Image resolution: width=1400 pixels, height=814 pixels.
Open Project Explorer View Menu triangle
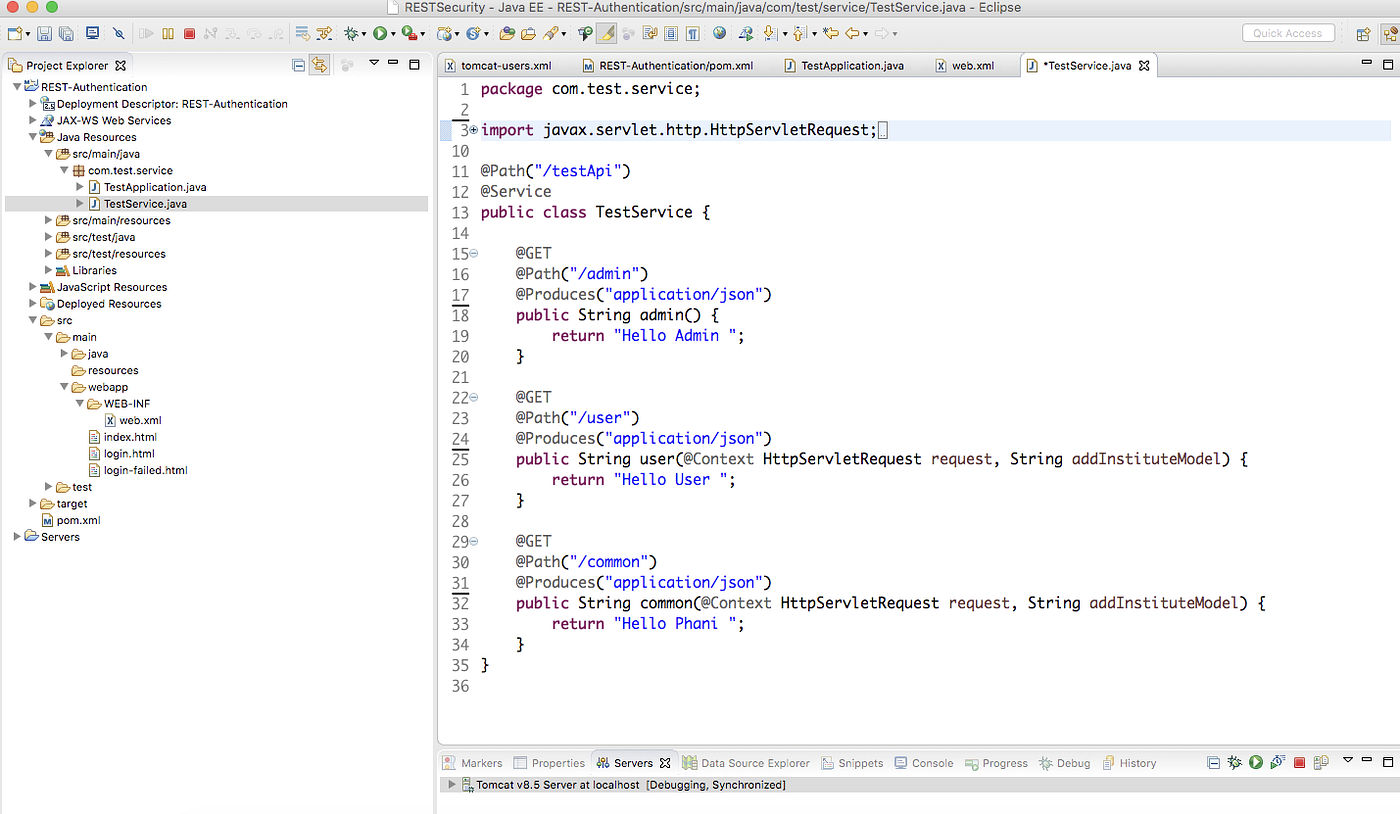373,64
